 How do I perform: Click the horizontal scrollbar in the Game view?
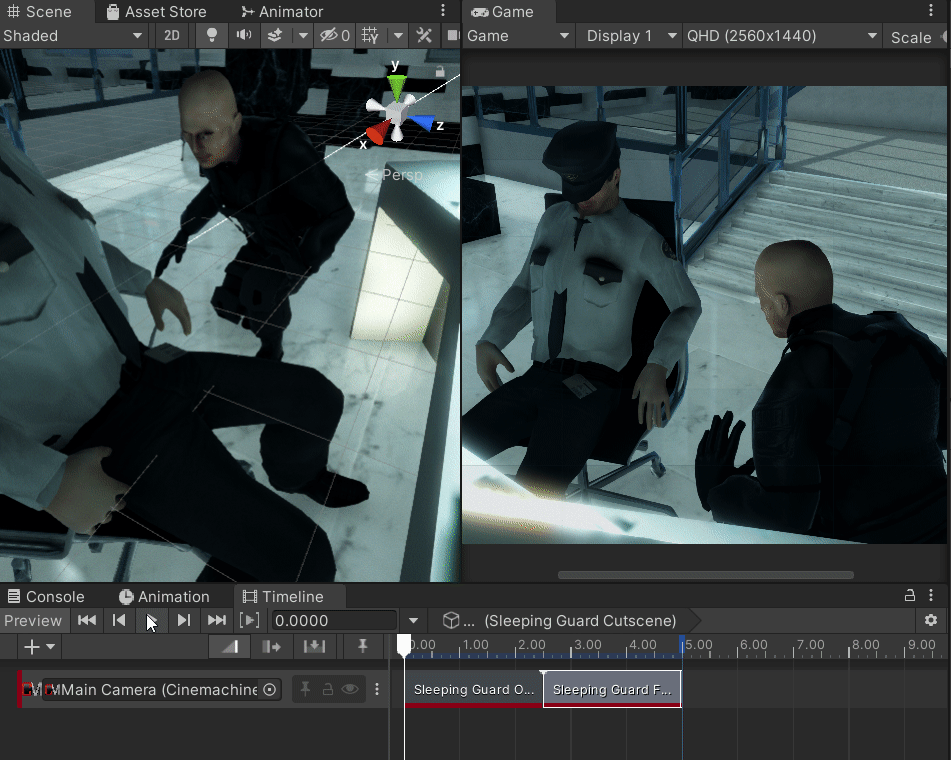click(x=705, y=574)
